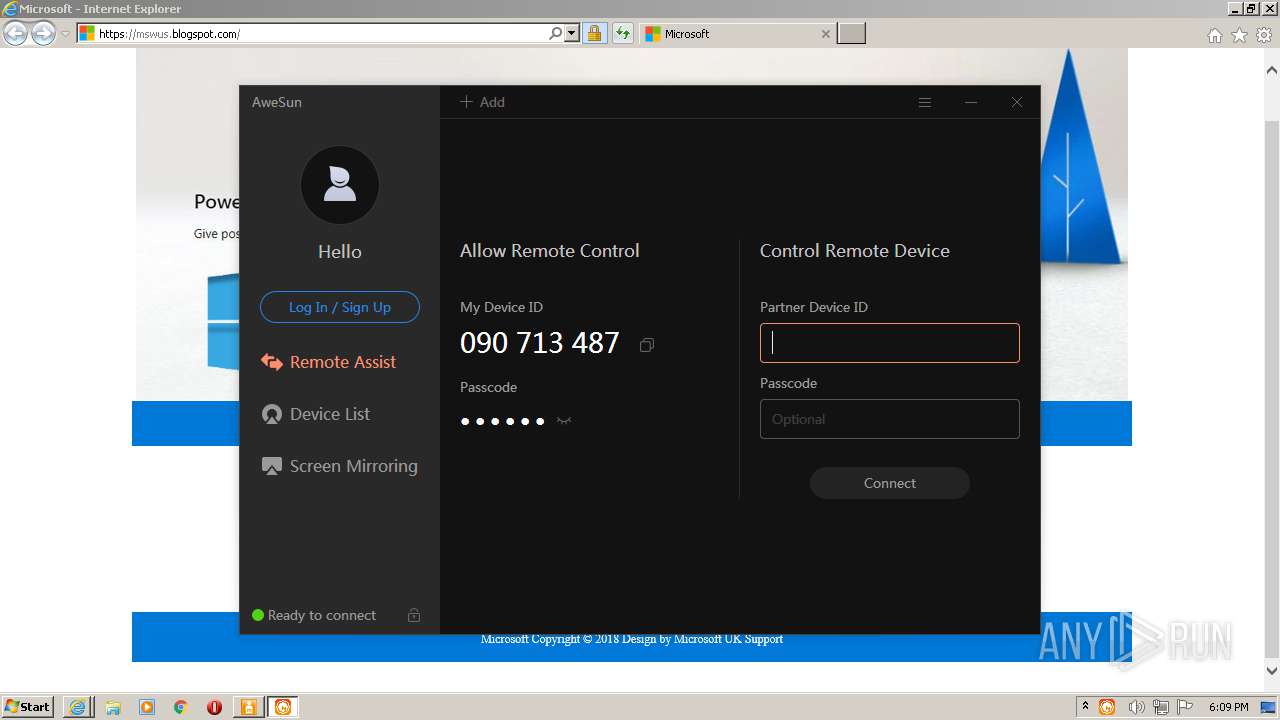Image resolution: width=1280 pixels, height=720 pixels.
Task: Click the Action Center flag tray icon
Action: pyautogui.click(x=1186, y=707)
